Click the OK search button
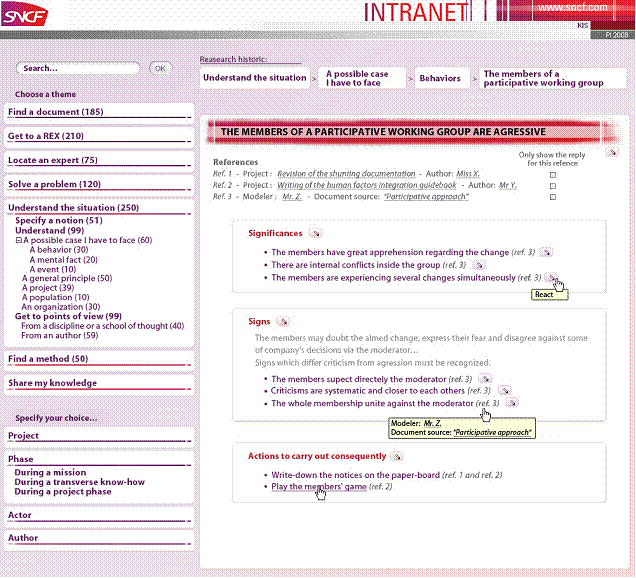This screenshot has height=578, width=636. point(161,68)
